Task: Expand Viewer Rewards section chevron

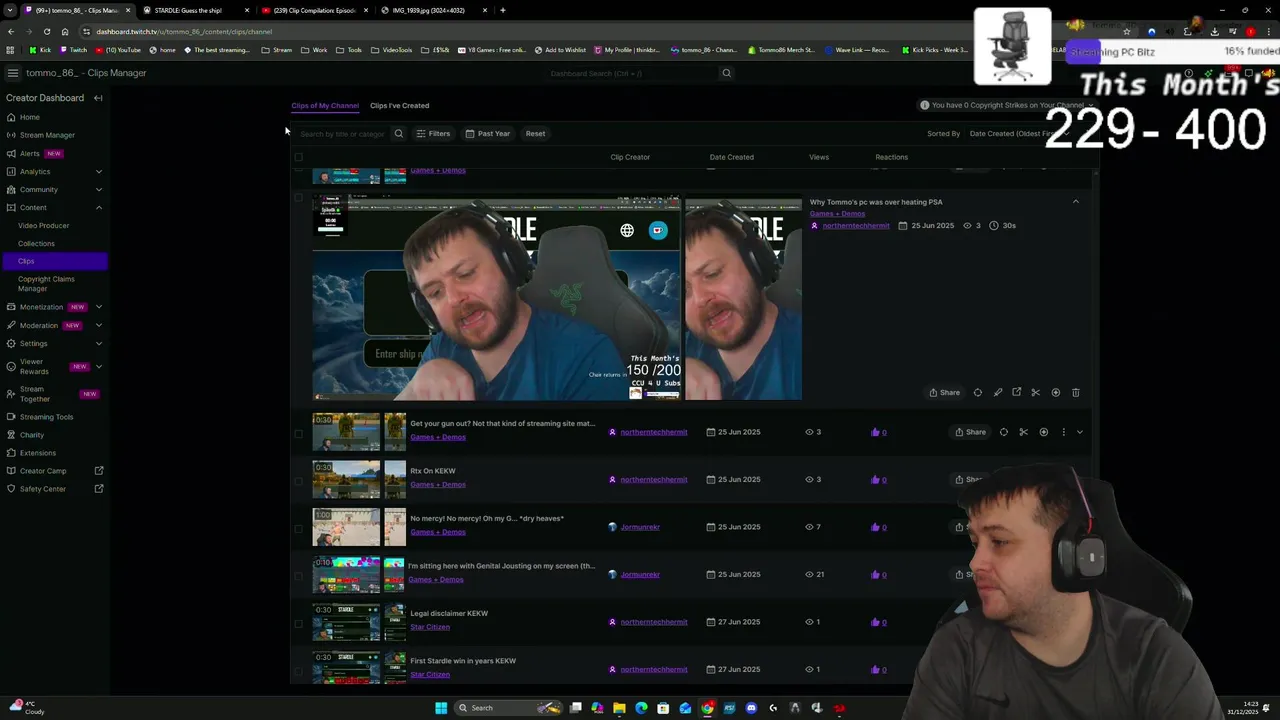Action: (98, 366)
